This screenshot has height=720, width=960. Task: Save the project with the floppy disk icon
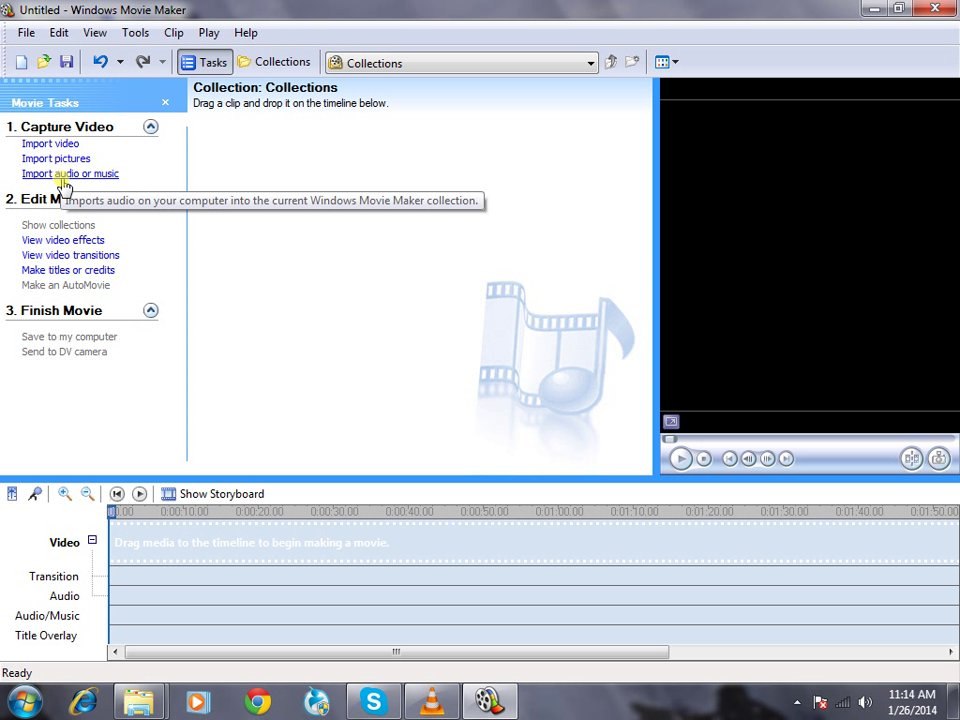pos(66,62)
